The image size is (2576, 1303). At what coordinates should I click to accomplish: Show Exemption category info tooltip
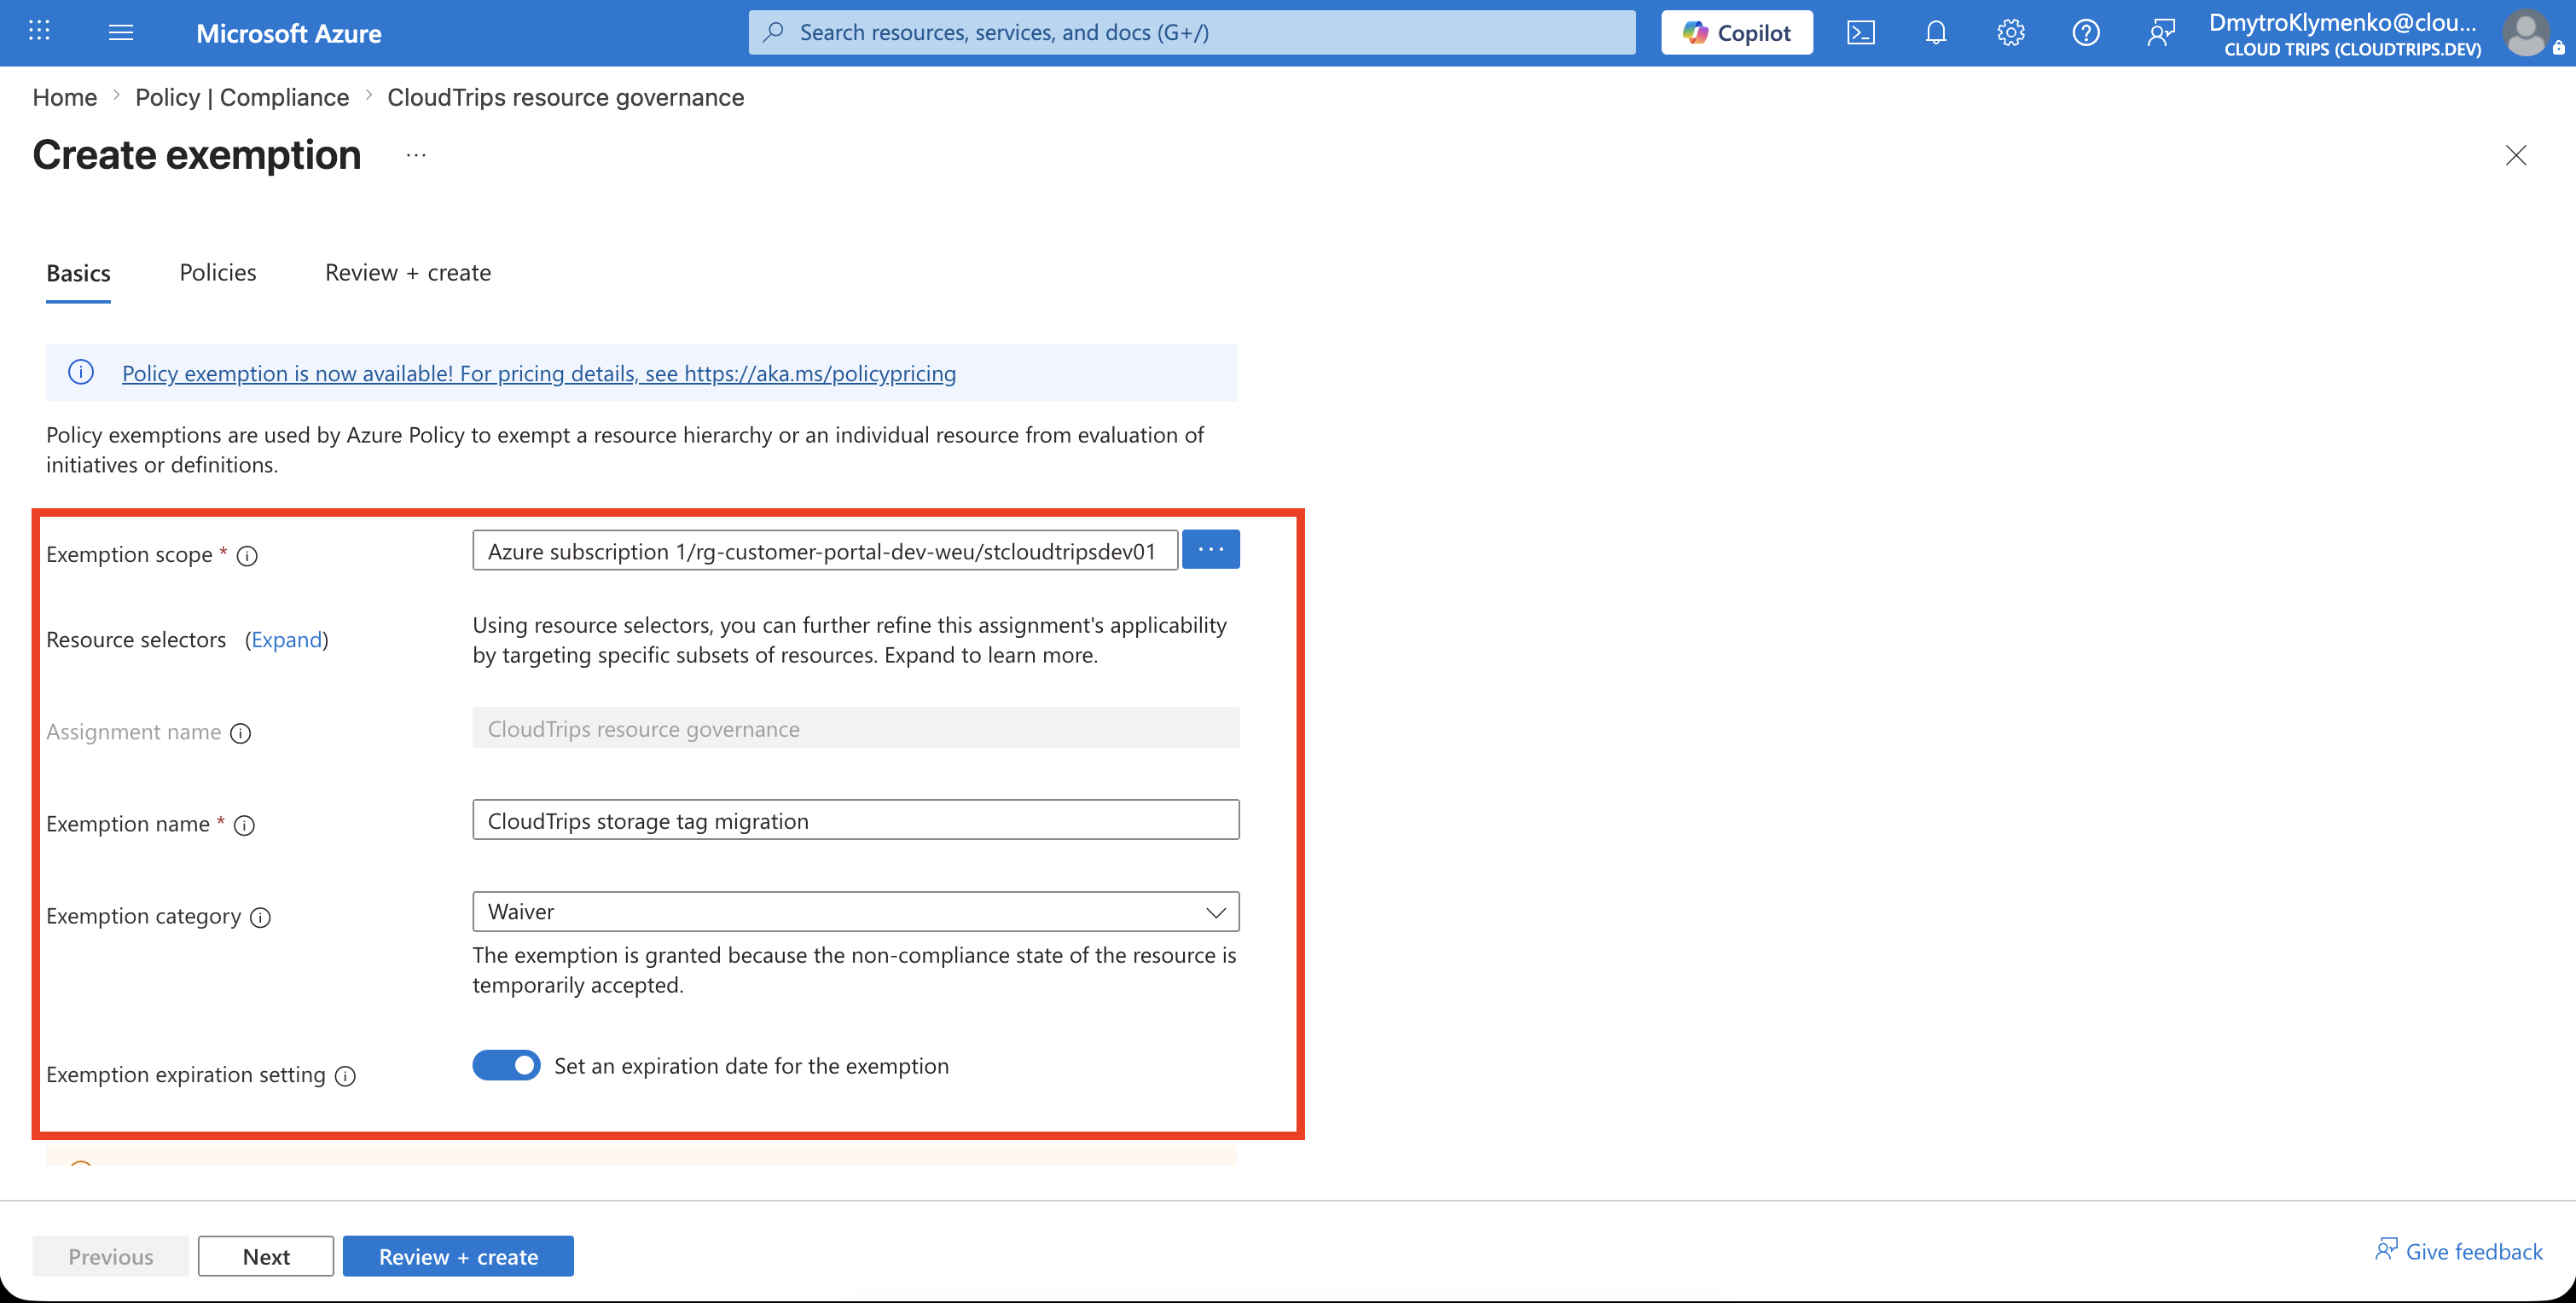tap(260, 917)
